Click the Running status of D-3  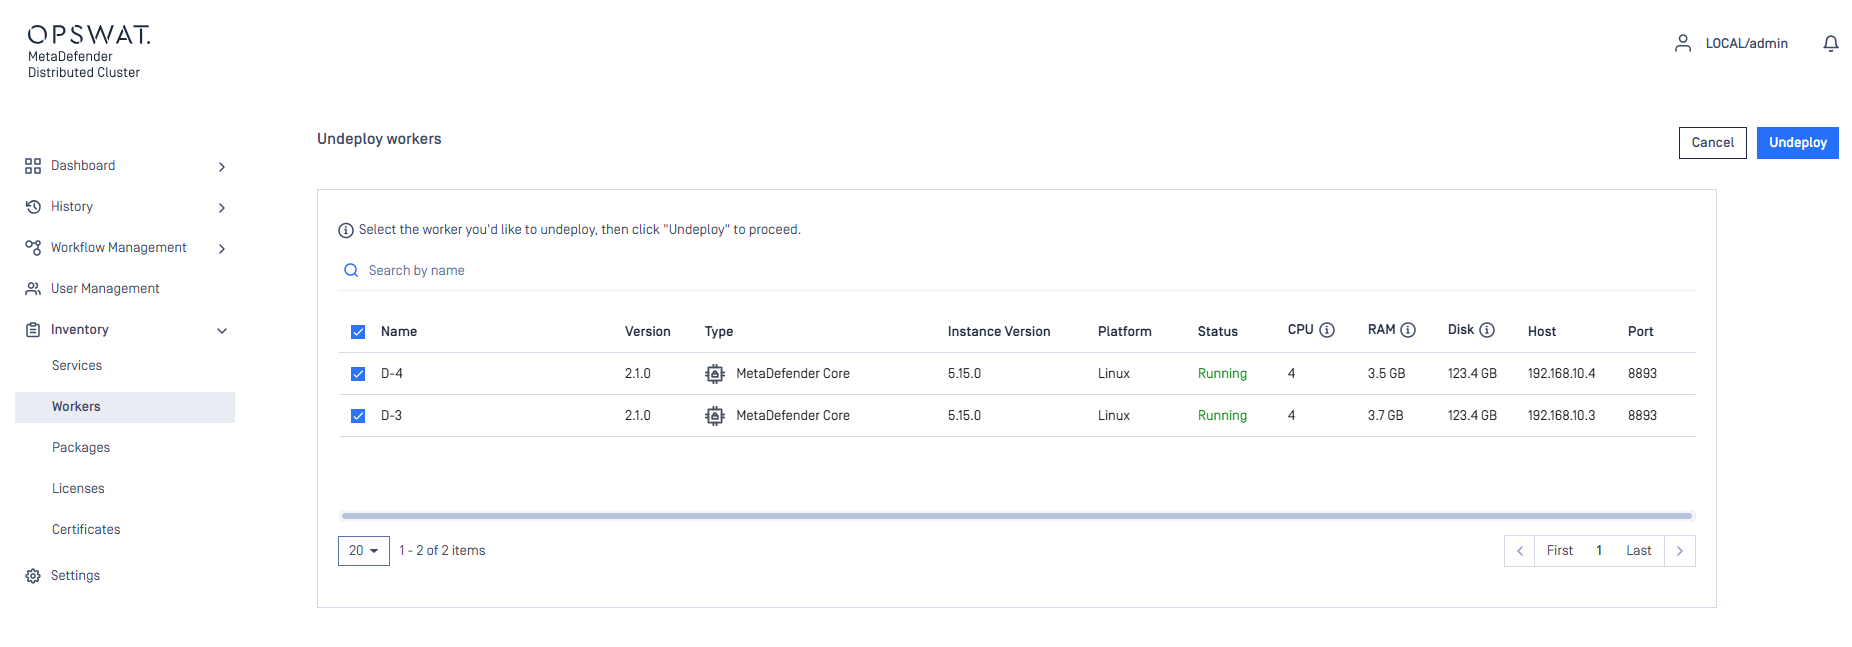pyautogui.click(x=1222, y=416)
